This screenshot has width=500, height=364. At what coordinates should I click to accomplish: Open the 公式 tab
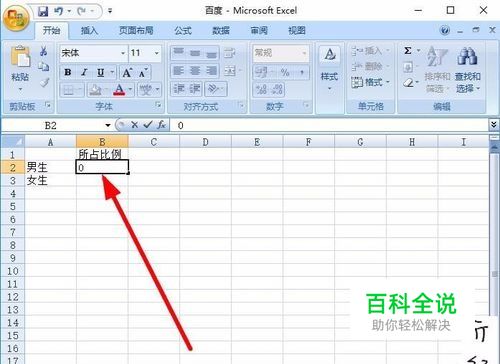click(183, 31)
